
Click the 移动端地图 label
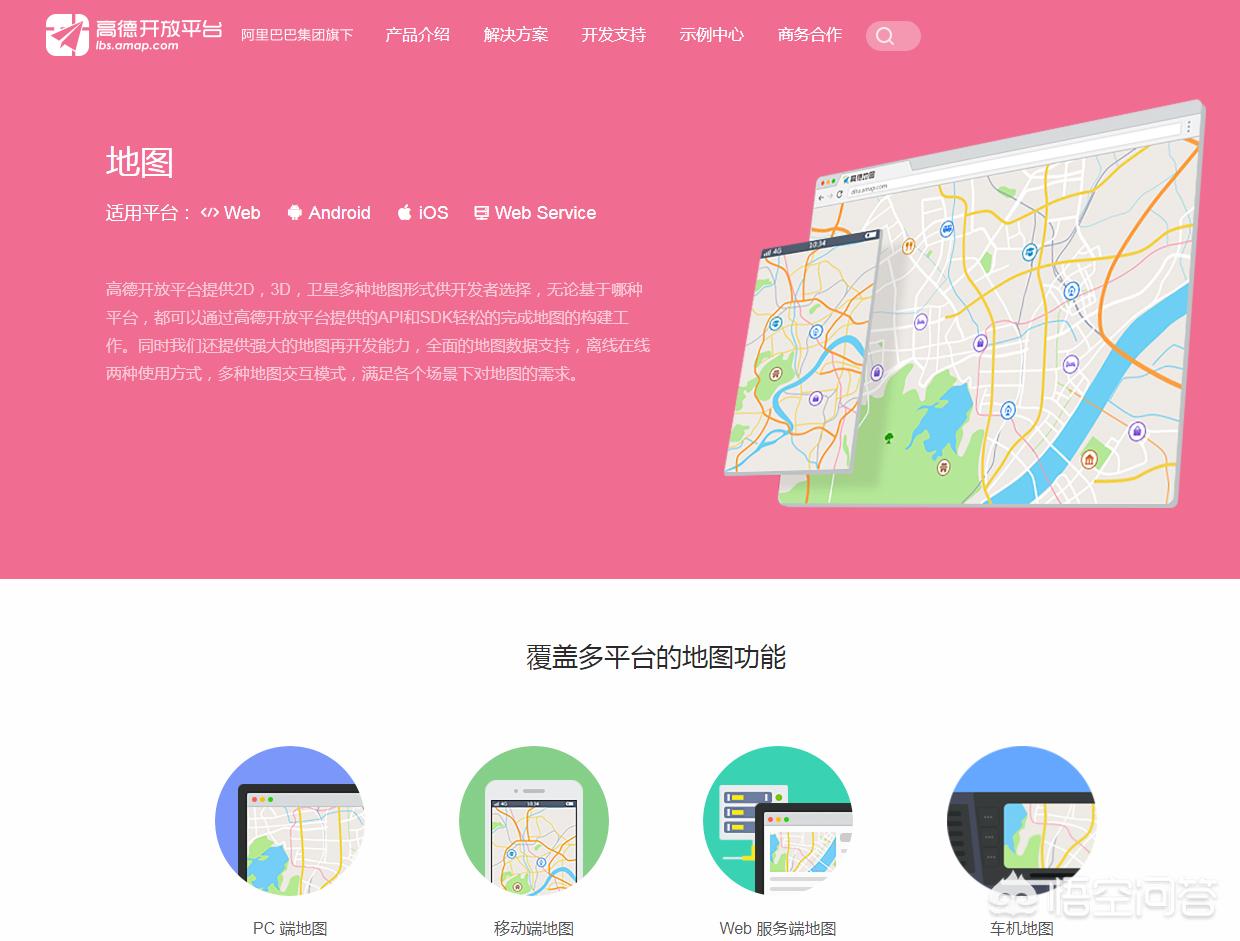[534, 929]
